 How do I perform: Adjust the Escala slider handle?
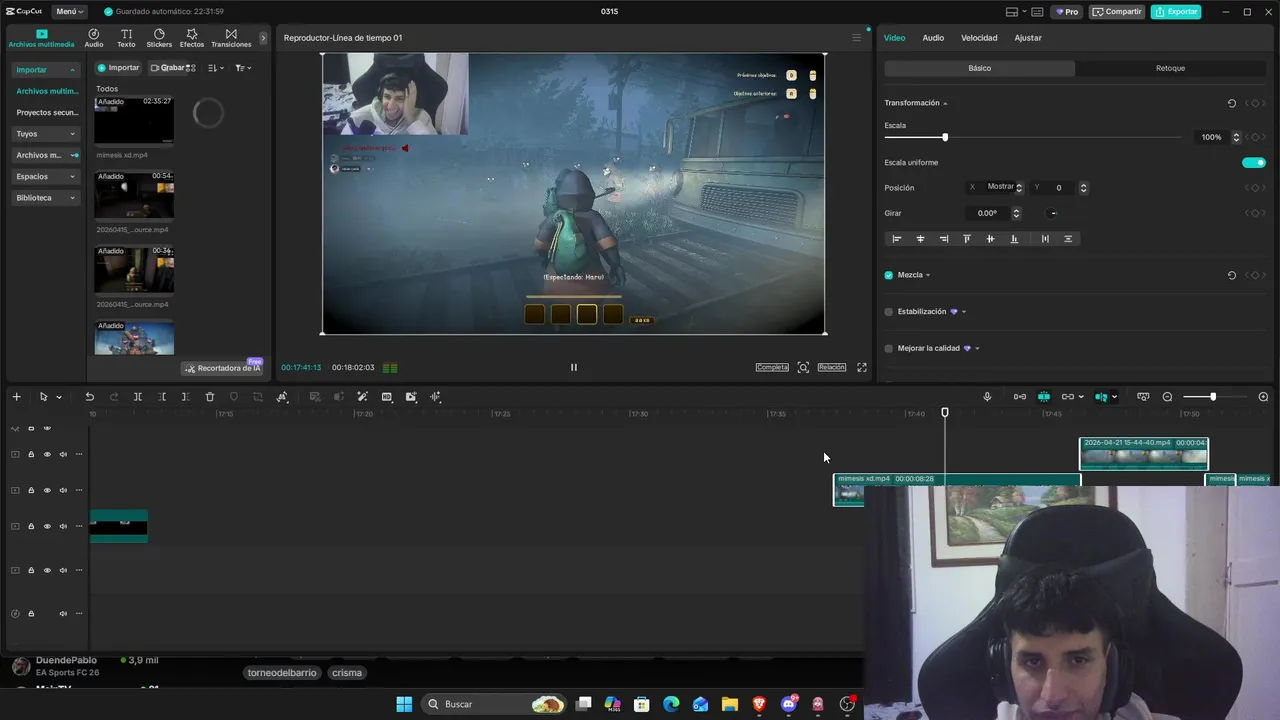[945, 137]
